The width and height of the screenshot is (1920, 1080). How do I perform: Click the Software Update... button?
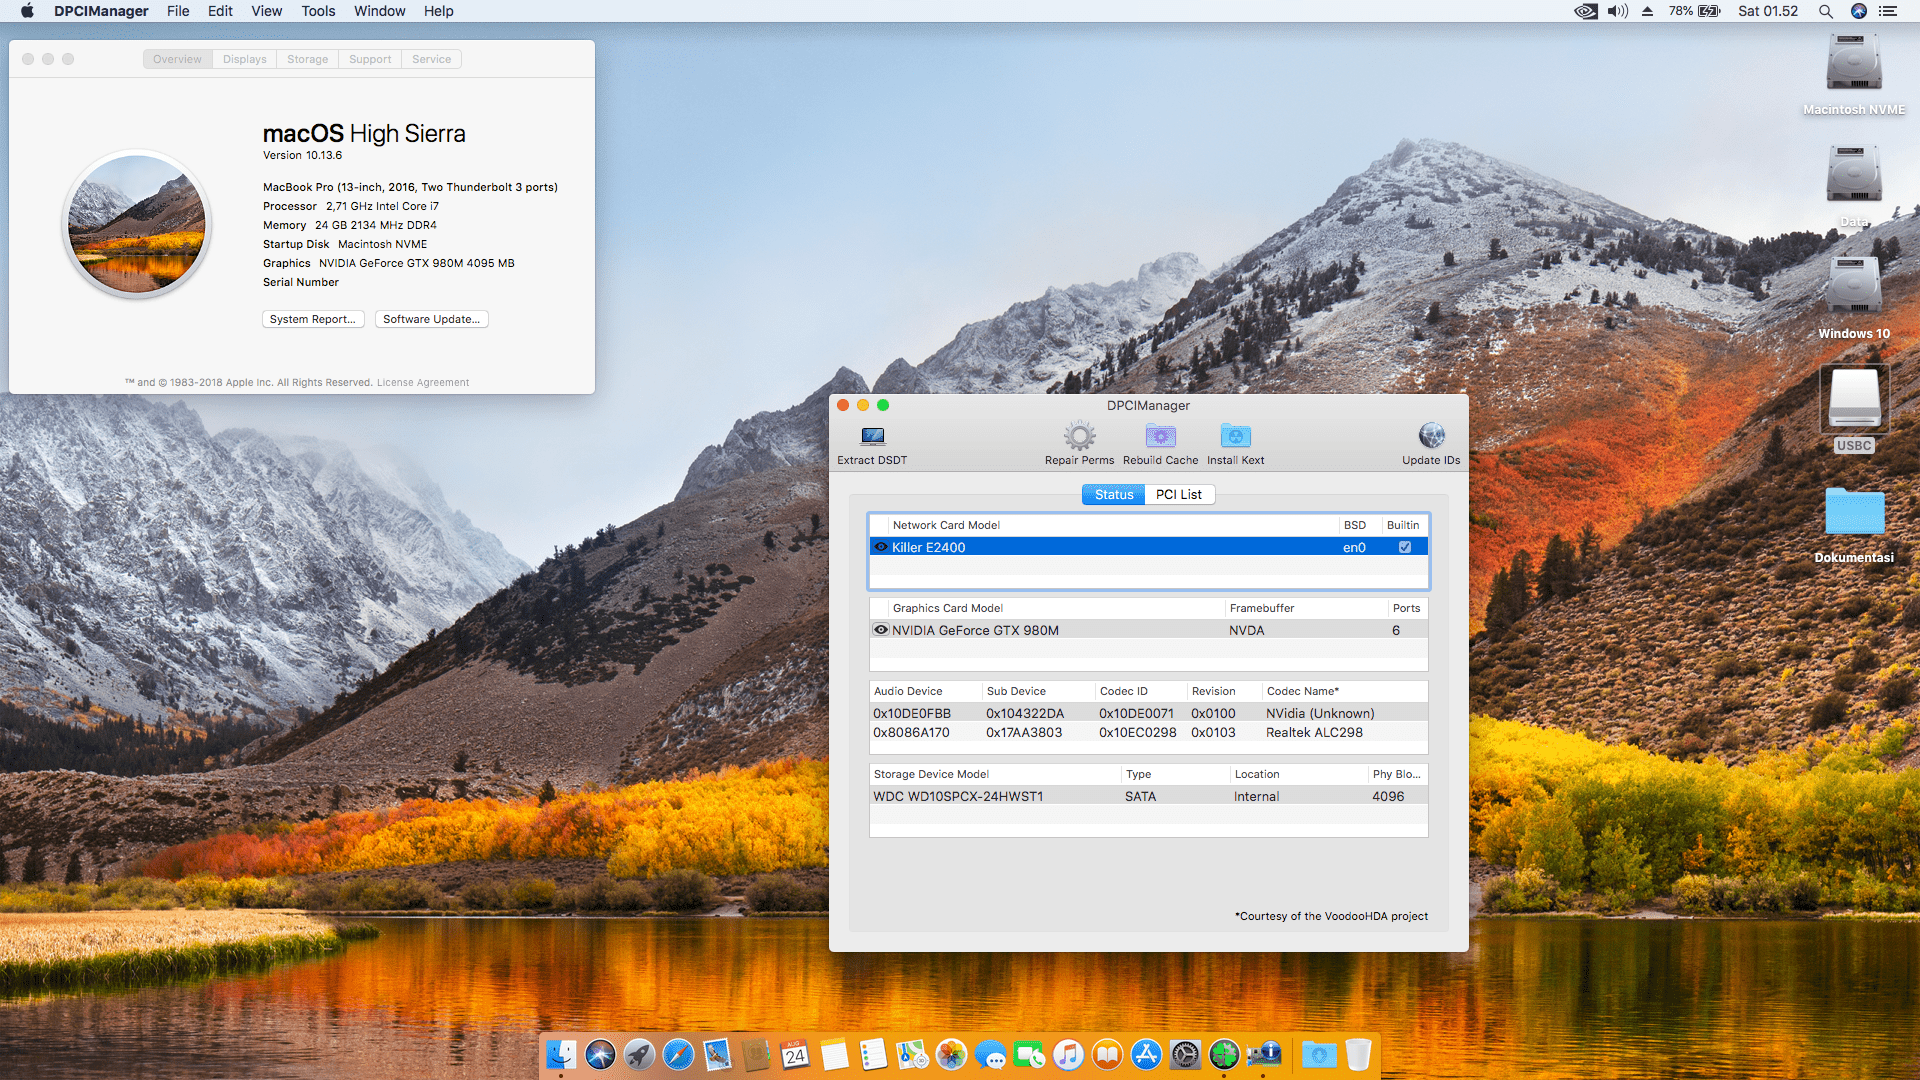(x=431, y=319)
